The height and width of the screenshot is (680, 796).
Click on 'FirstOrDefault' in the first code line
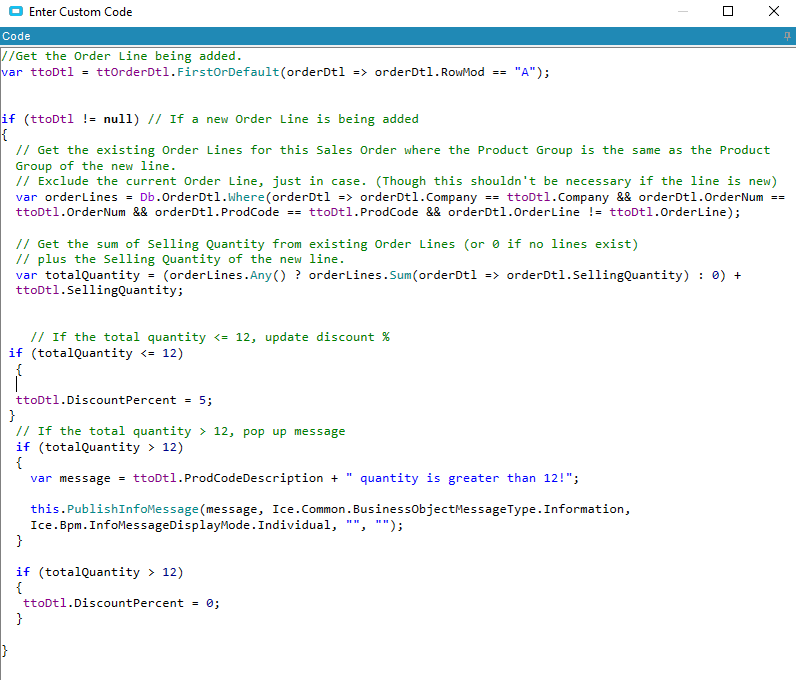click(x=228, y=72)
